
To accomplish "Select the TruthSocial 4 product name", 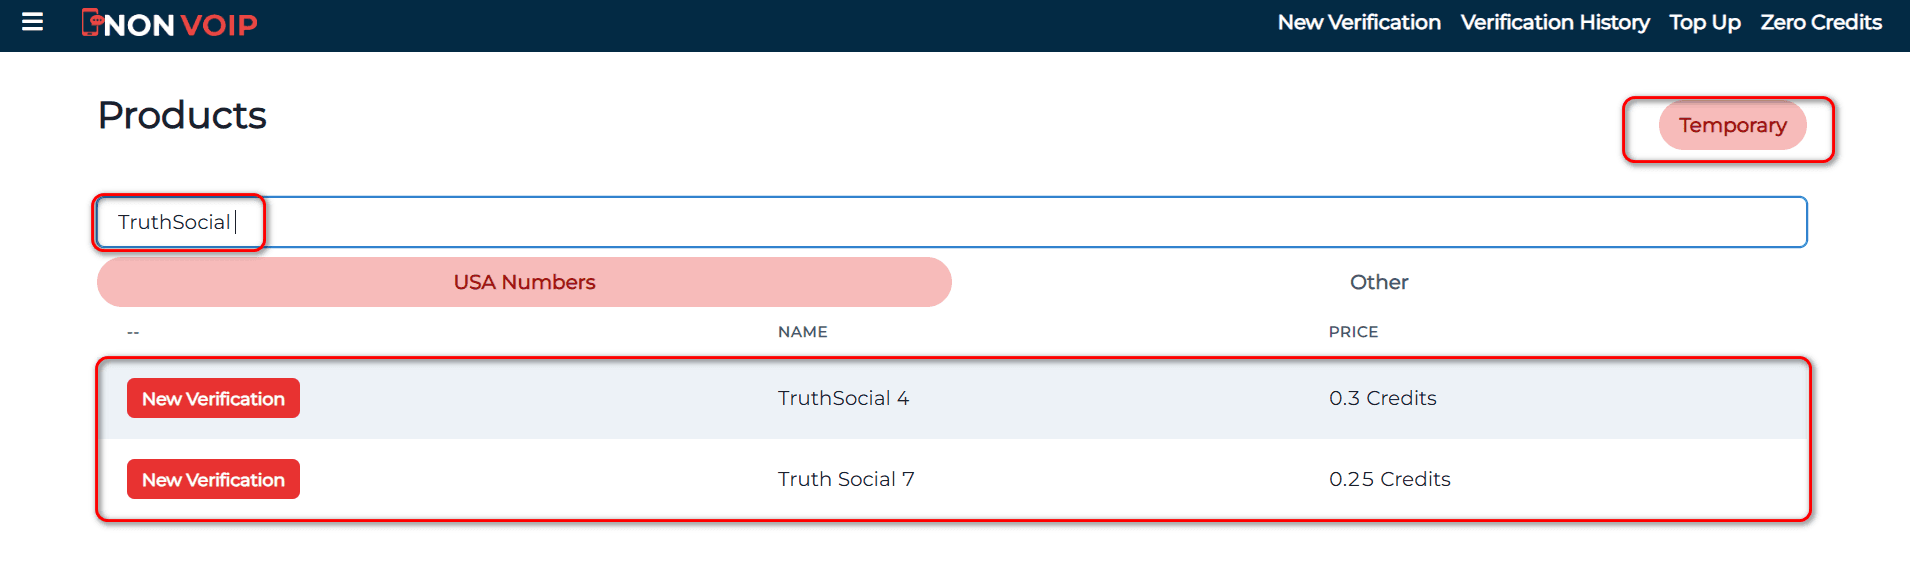I will coord(843,398).
